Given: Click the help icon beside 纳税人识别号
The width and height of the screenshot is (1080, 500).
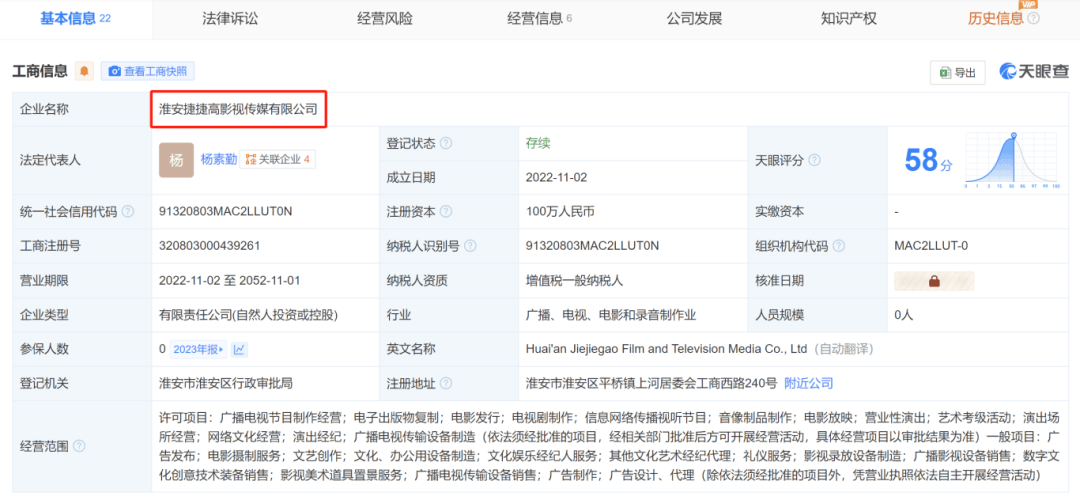Looking at the screenshot, I should coord(470,246).
